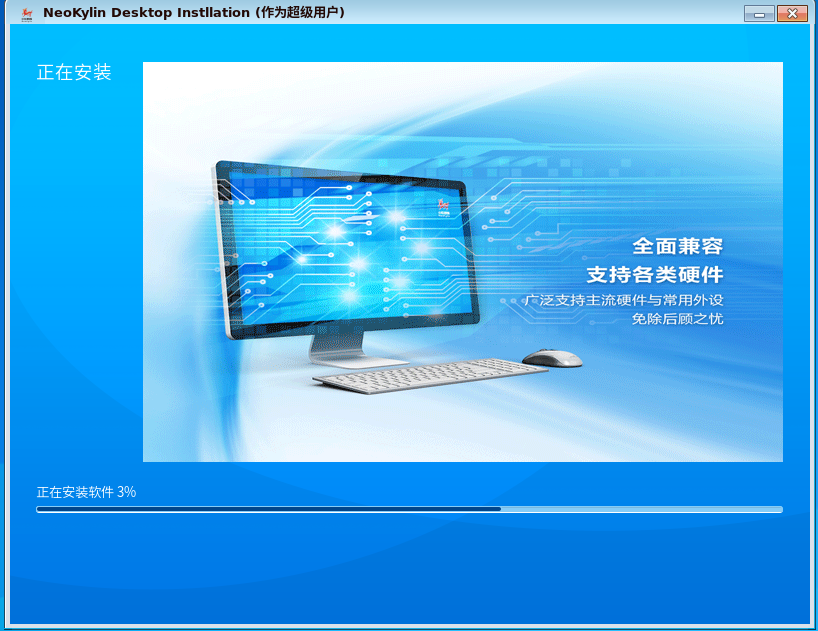
Task: Click the '正在安装' heading
Action: [x=74, y=72]
